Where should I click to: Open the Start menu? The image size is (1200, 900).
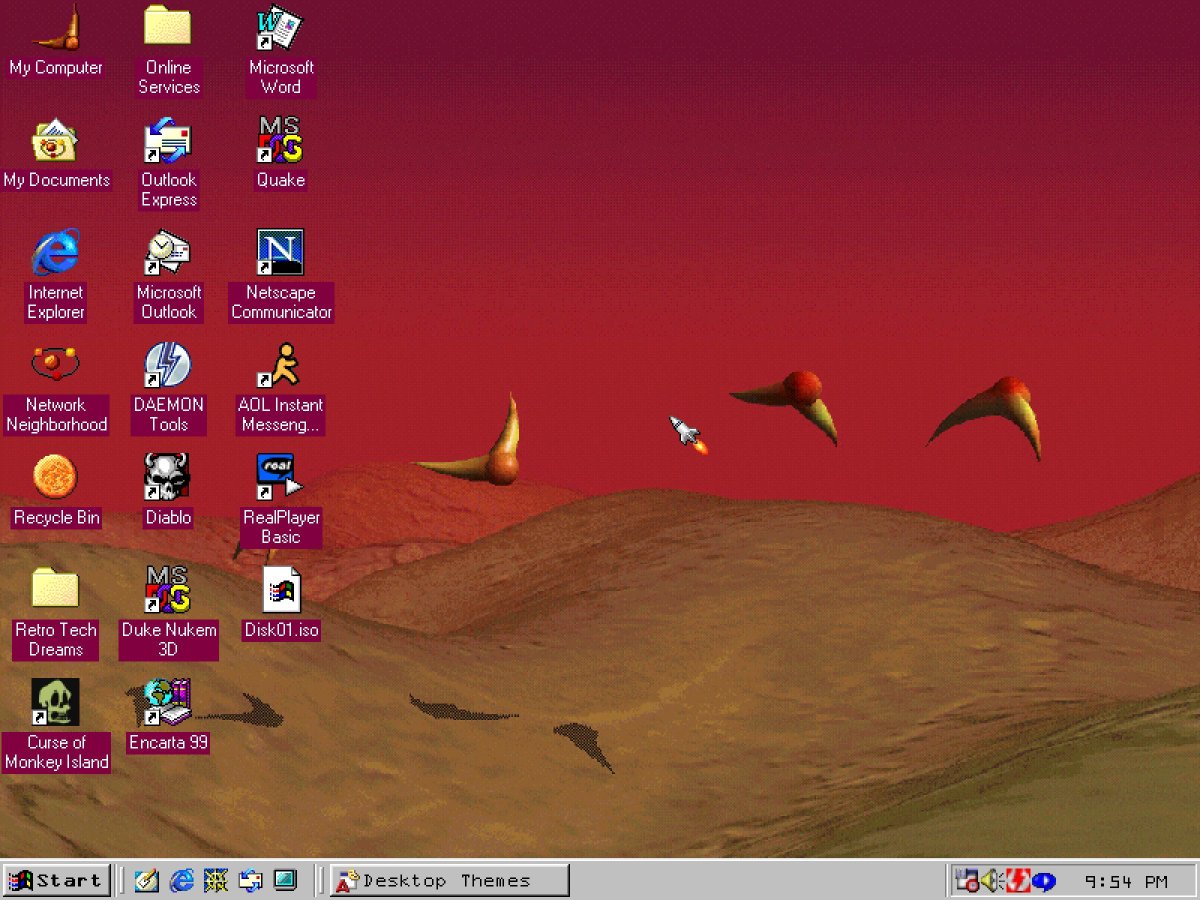pos(56,881)
